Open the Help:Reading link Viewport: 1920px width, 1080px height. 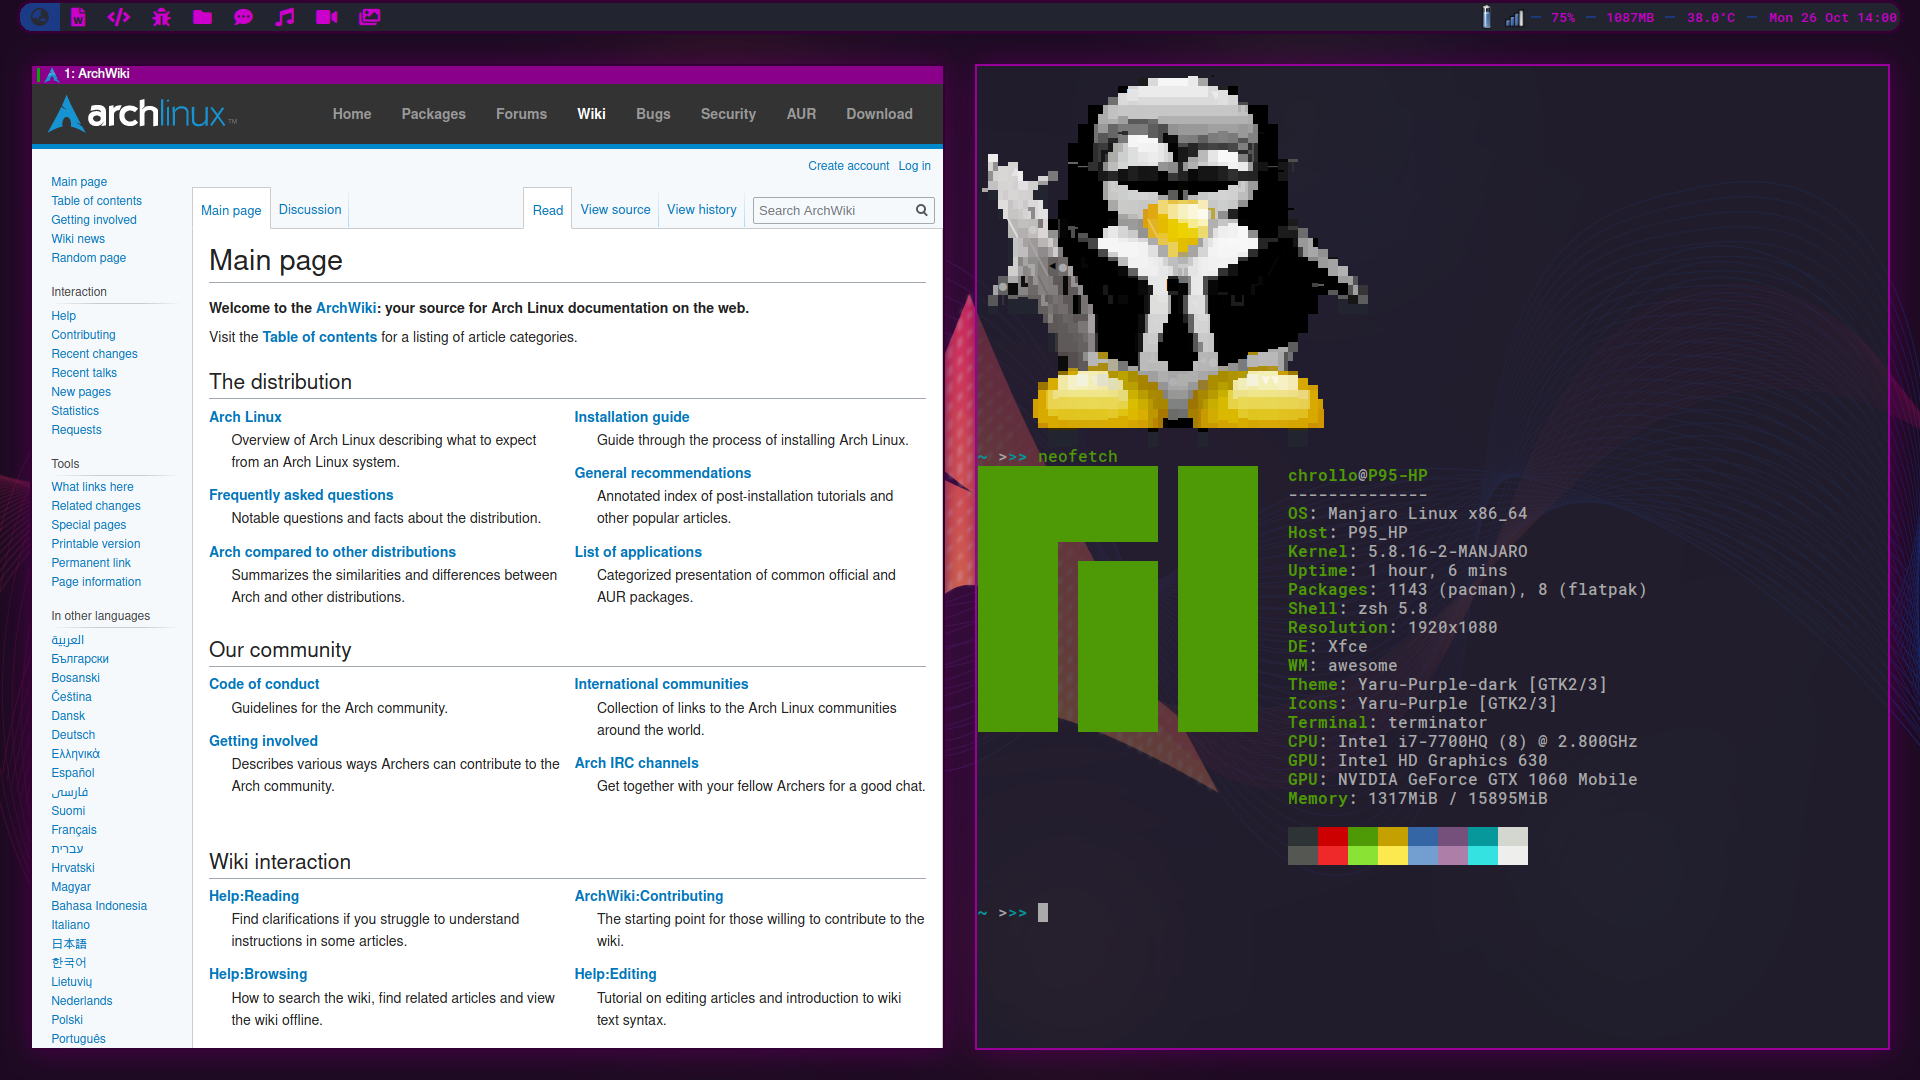coord(254,896)
